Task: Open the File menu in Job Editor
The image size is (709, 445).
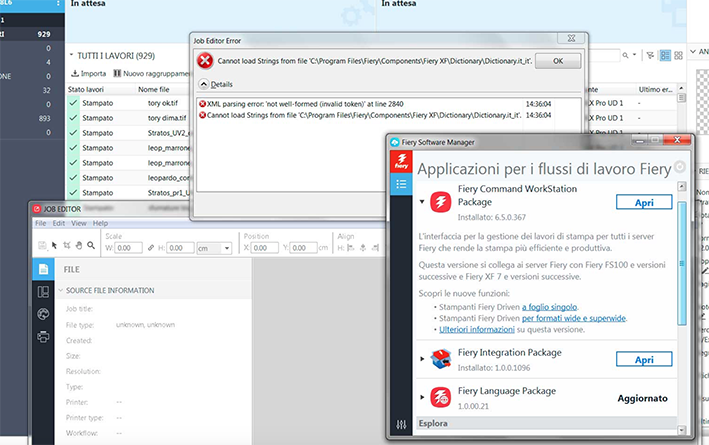Action: [41, 223]
